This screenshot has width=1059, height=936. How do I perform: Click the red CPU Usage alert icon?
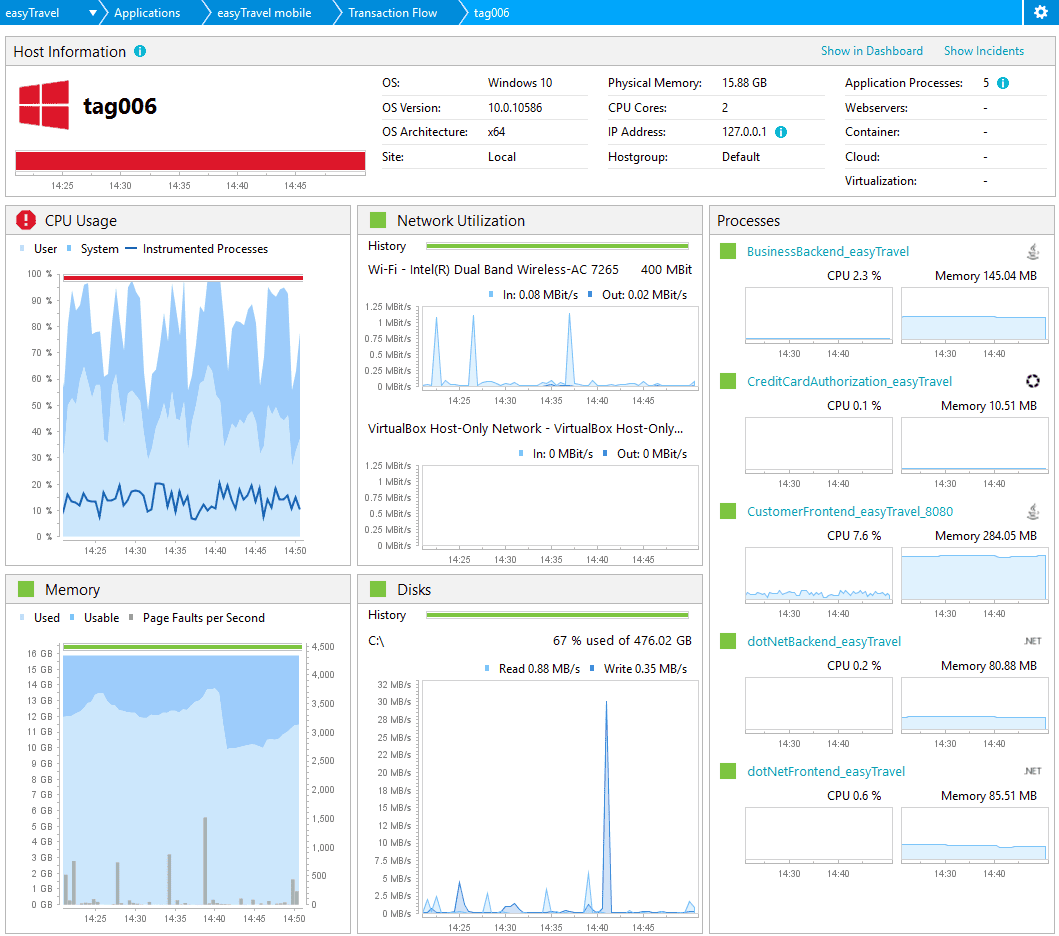pyautogui.click(x=26, y=220)
